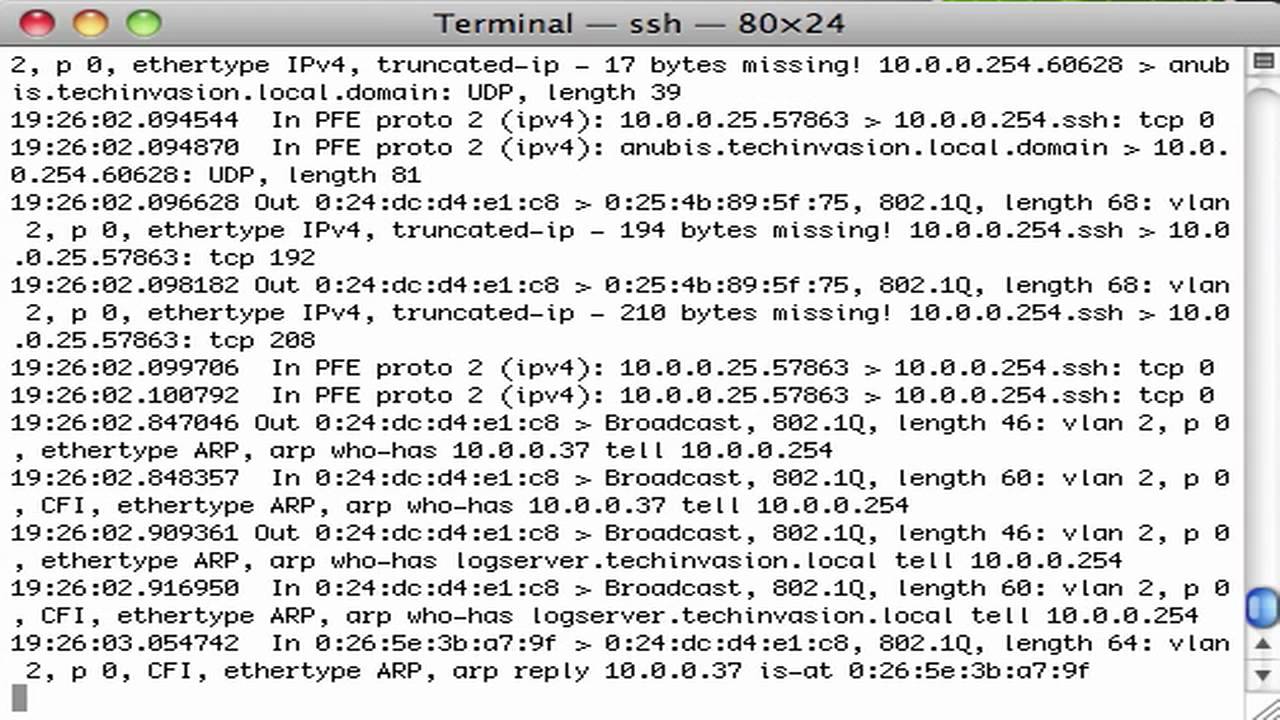This screenshot has height=720, width=1280.
Task: Click the timestamp 19:26:02.094544
Action: (125, 120)
